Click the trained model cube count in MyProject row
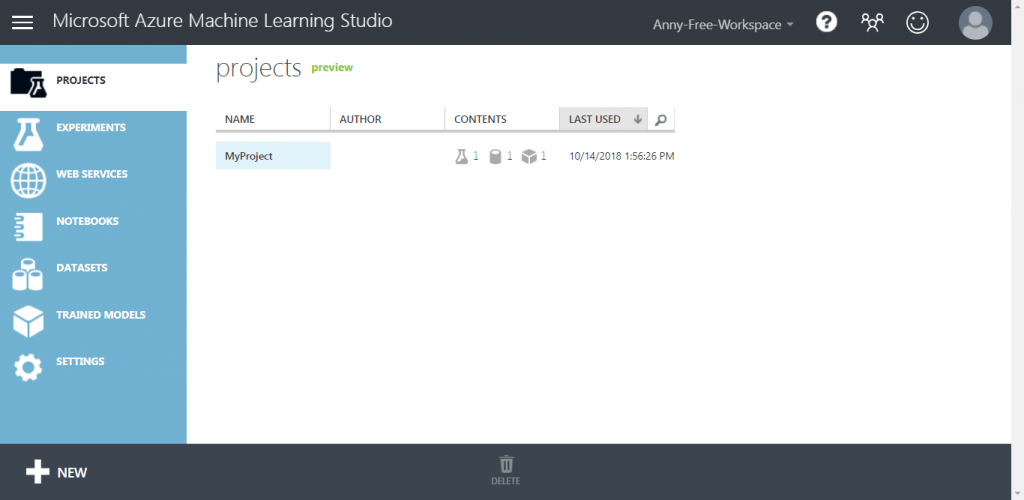The height and width of the screenshot is (500, 1024). click(x=534, y=157)
